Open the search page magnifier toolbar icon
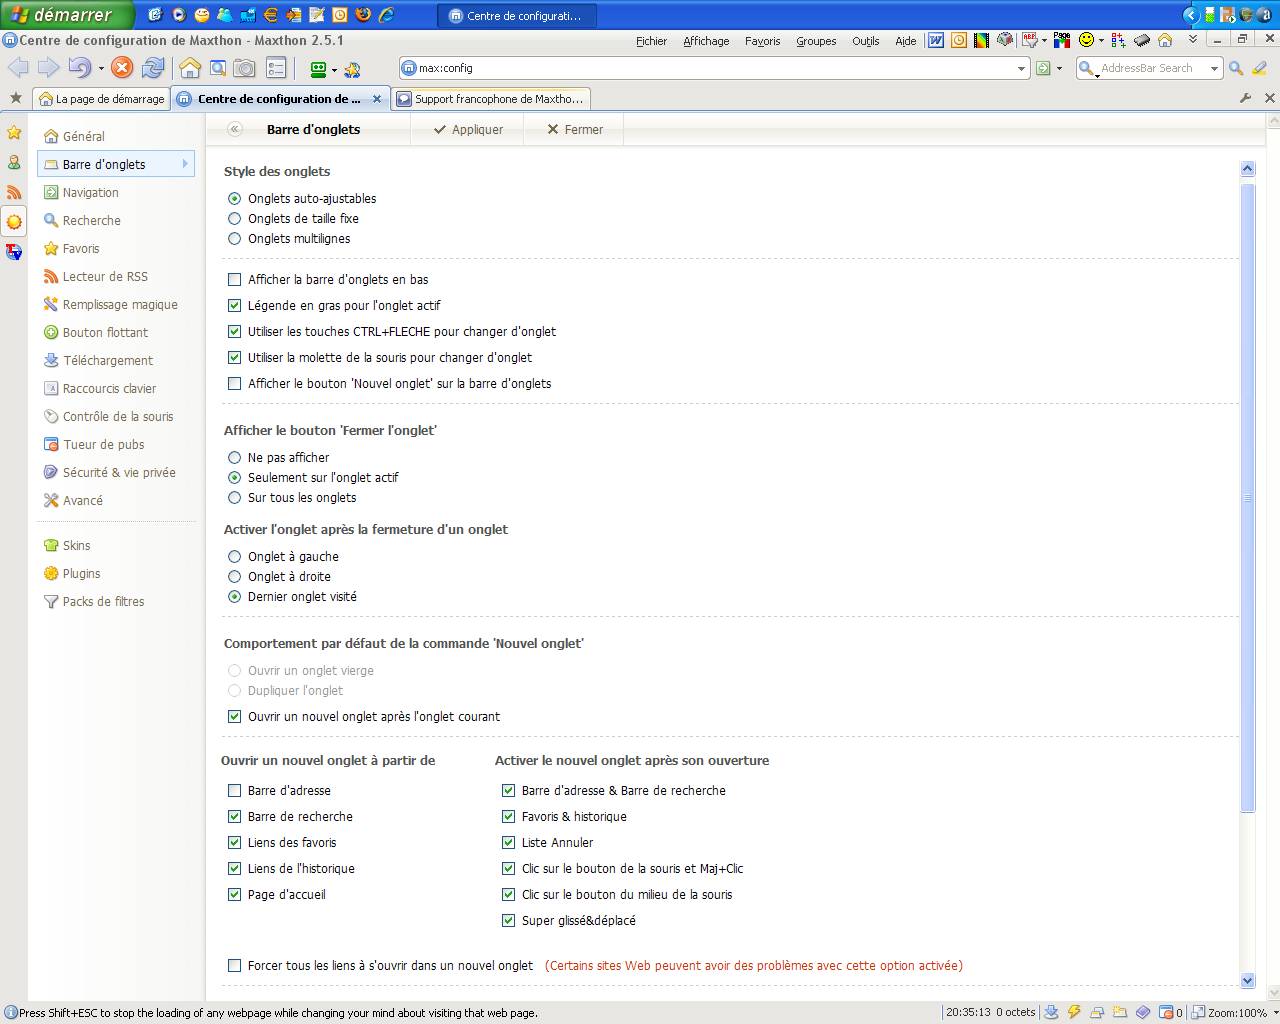1280x1024 pixels. (217, 68)
